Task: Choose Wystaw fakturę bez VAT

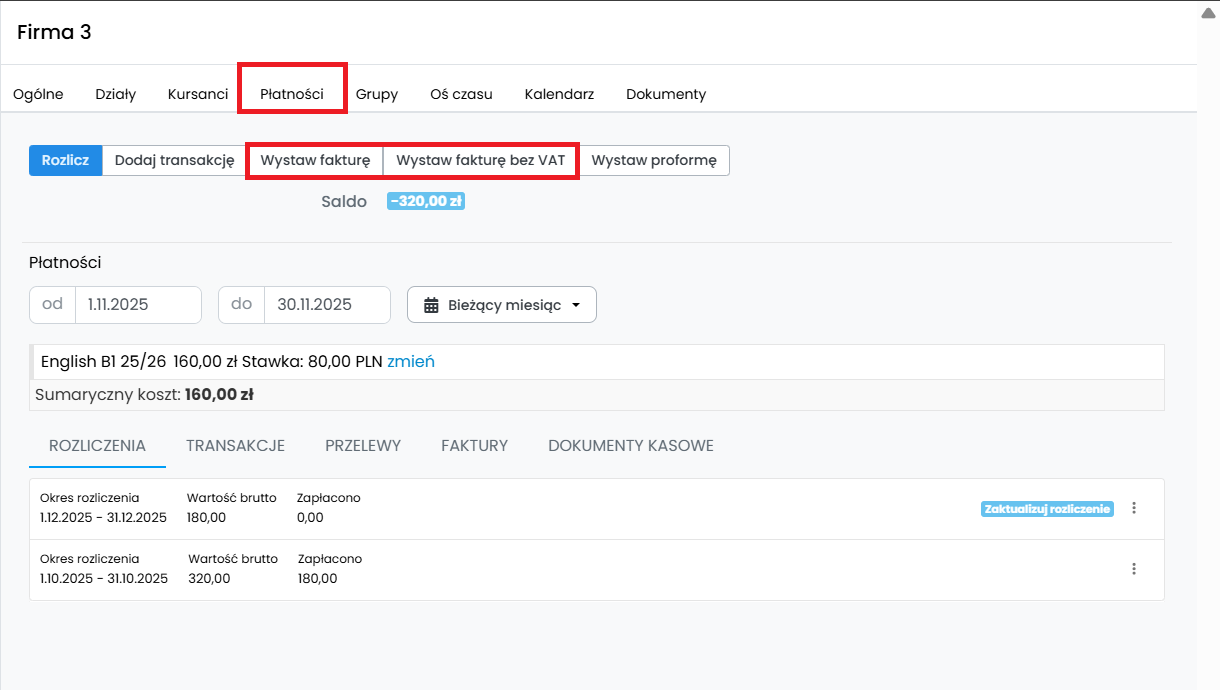Action: tap(480, 160)
